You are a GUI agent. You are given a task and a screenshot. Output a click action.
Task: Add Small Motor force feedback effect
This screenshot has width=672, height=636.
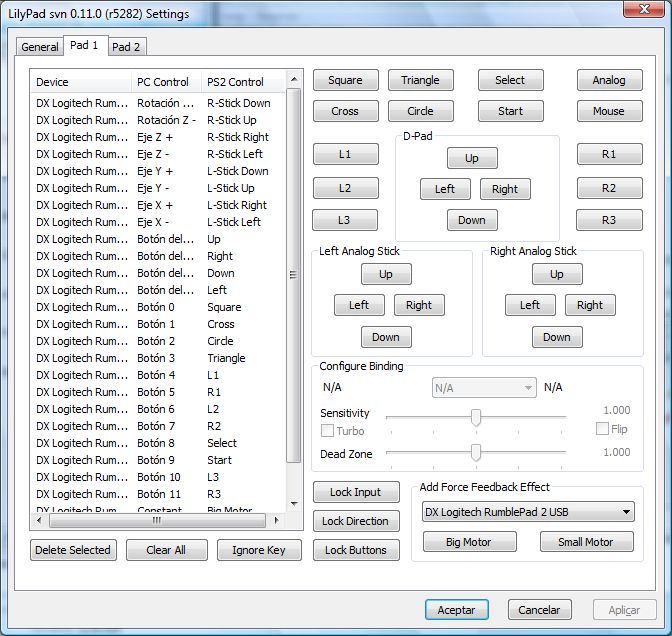[587, 542]
